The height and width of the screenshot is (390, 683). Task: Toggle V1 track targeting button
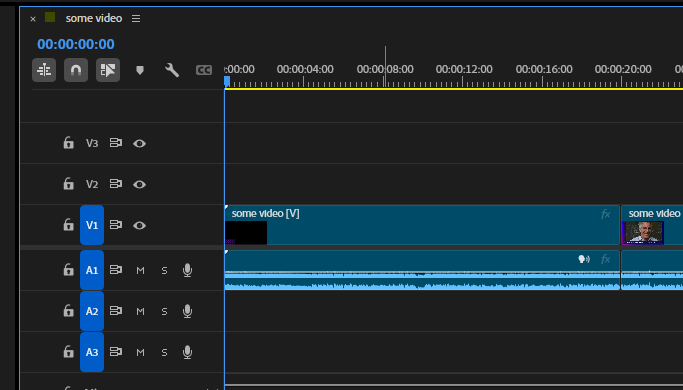92,225
